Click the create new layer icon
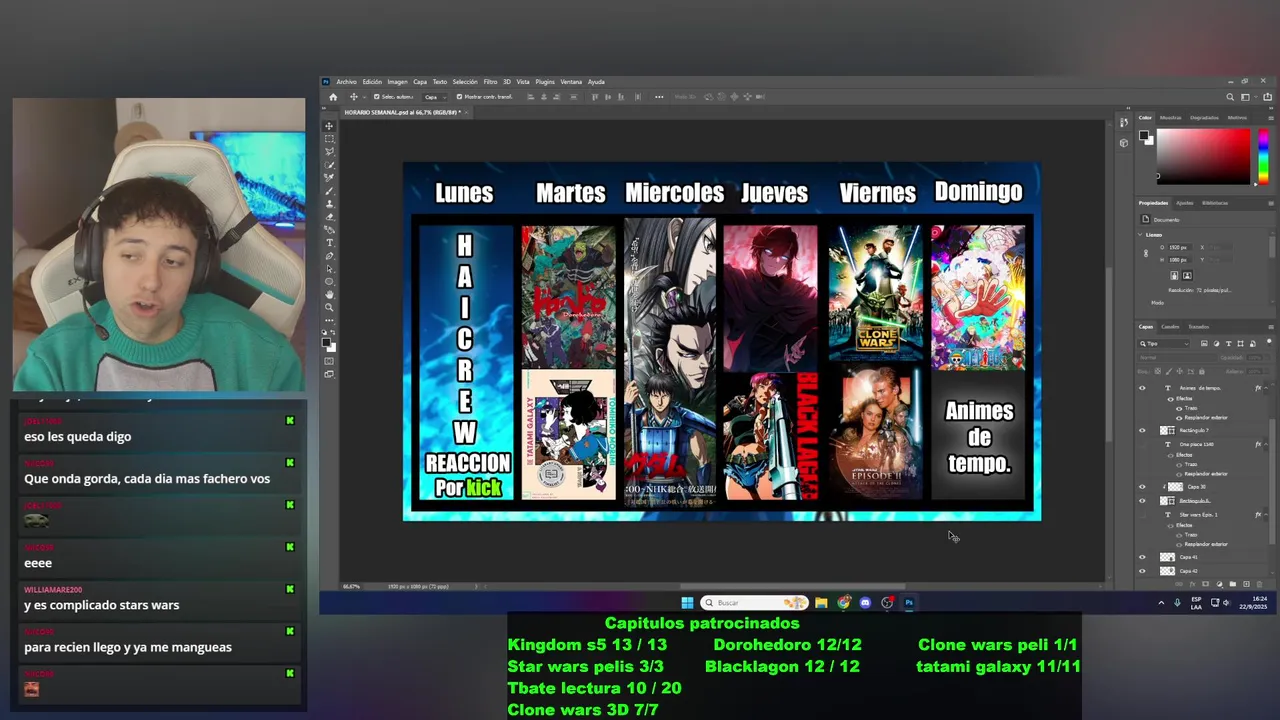The image size is (1280, 720). point(1246,584)
